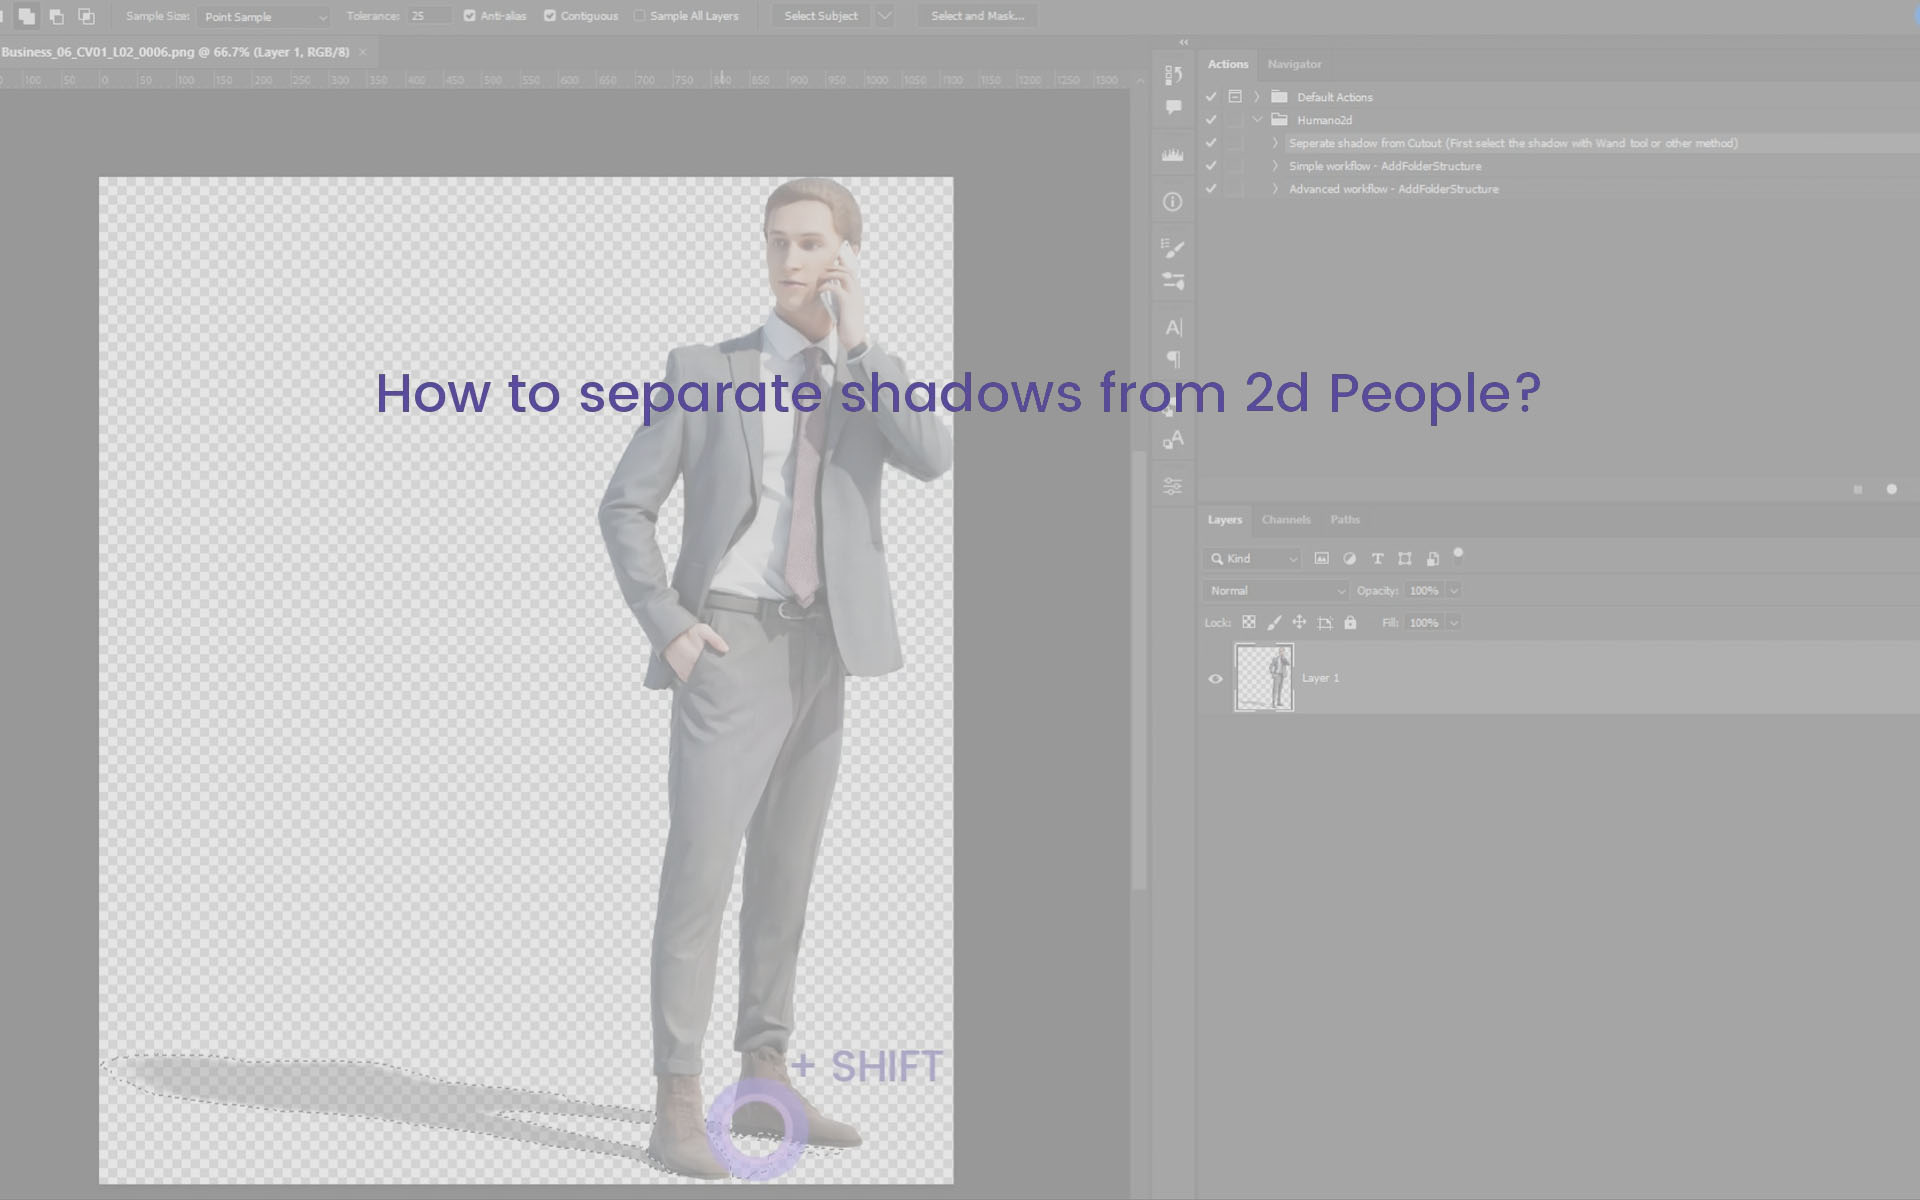Hide Layer 1 with its visibility eye
1920x1200 pixels.
click(x=1215, y=679)
